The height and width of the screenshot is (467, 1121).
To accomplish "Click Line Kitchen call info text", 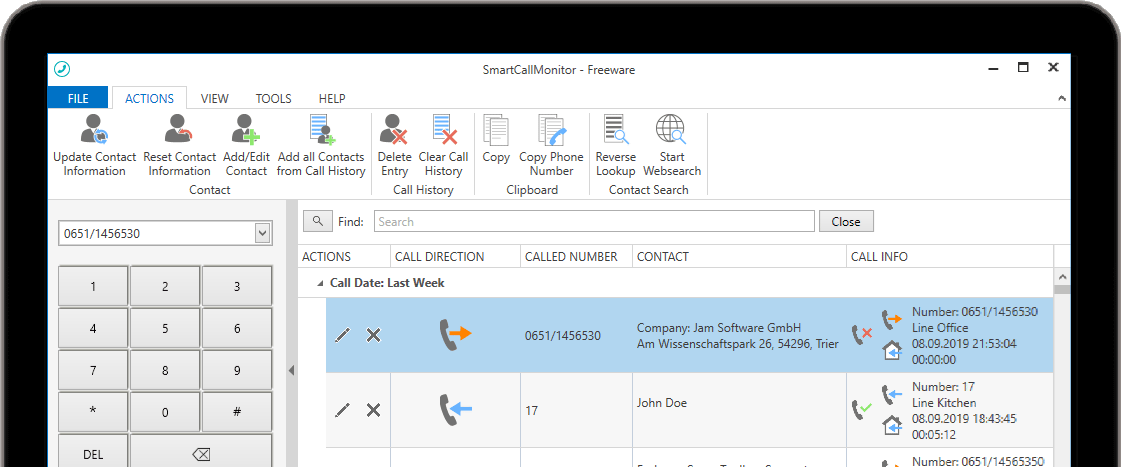I will point(944,403).
